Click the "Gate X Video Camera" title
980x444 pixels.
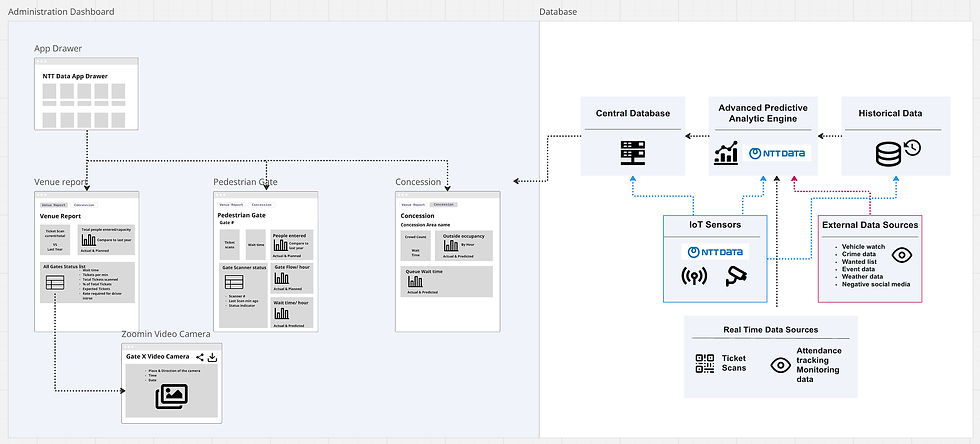tap(158, 356)
